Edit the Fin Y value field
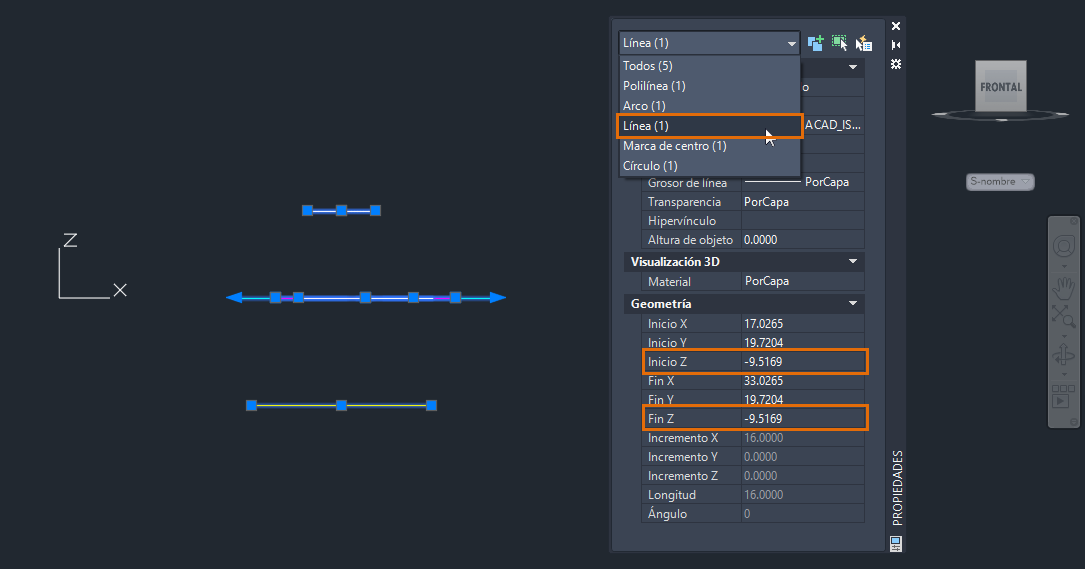This screenshot has height=569, width=1085. pos(803,400)
